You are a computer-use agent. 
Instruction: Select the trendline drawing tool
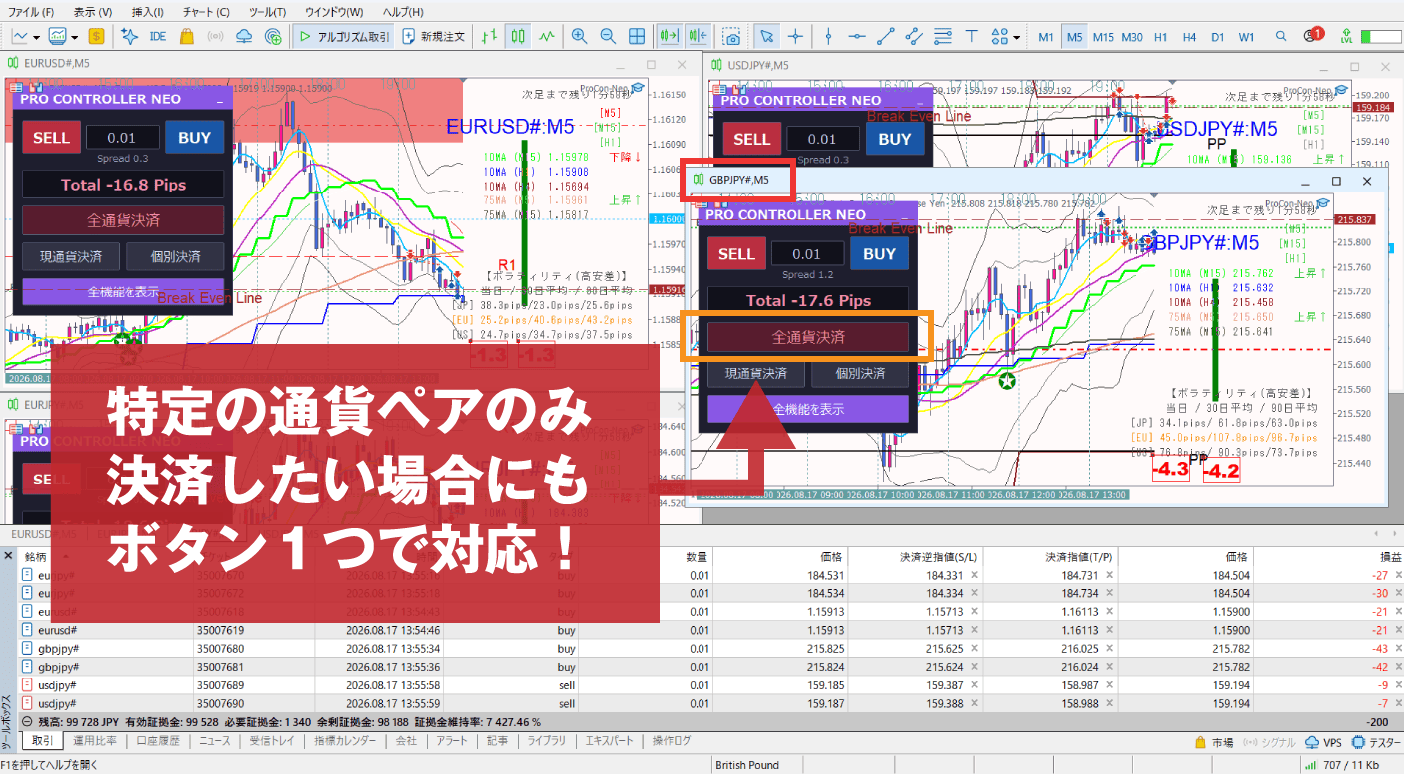[885, 37]
